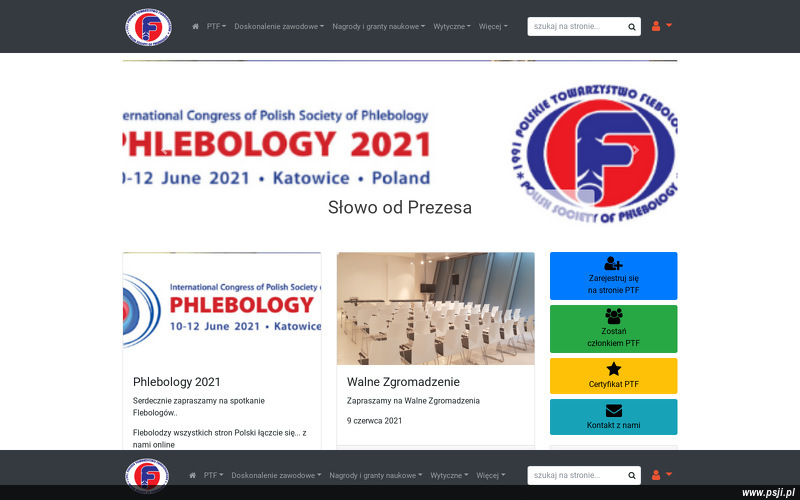Click the star icon on Certyfikat PTF tile

[x=614, y=369]
